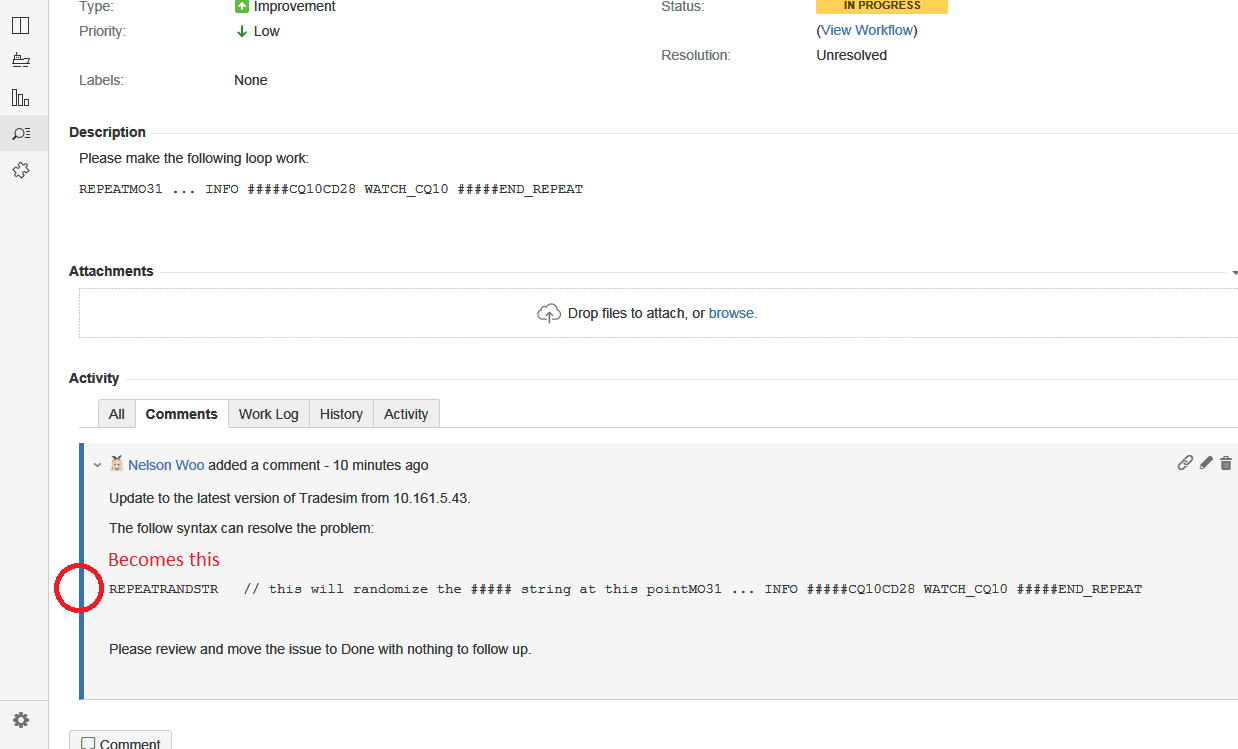Open the board icon in sidebar
The height and width of the screenshot is (749, 1238).
click(x=20, y=25)
